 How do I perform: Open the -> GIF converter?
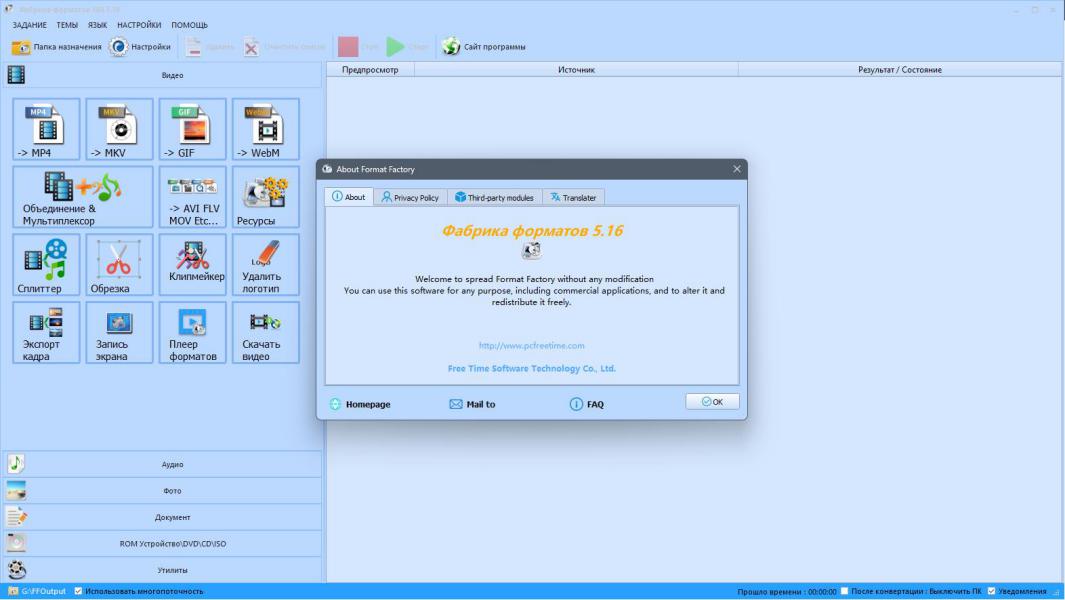[193, 129]
